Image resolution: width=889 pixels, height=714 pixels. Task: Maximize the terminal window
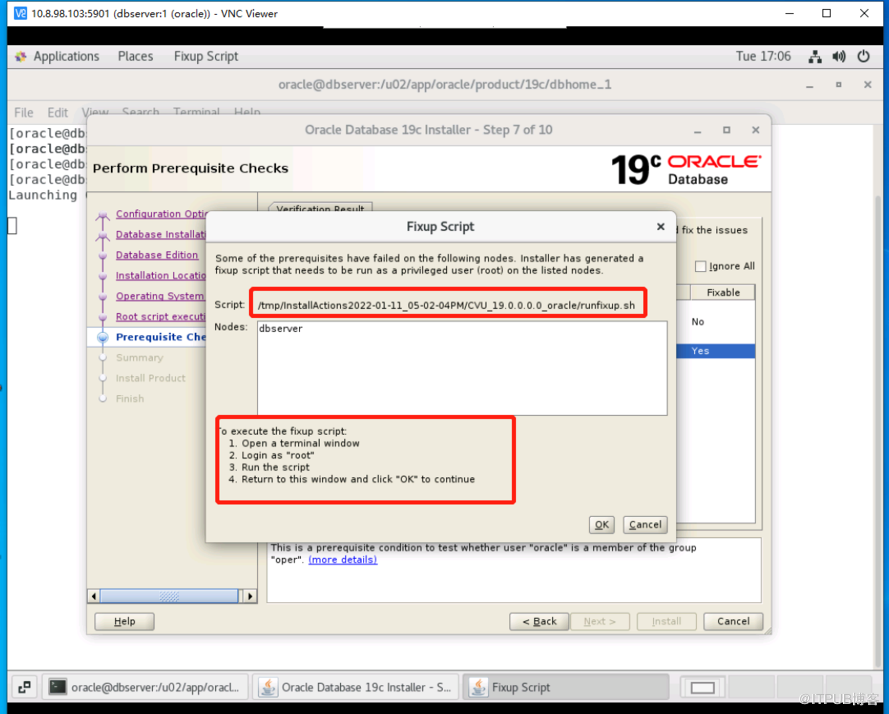coord(839,85)
